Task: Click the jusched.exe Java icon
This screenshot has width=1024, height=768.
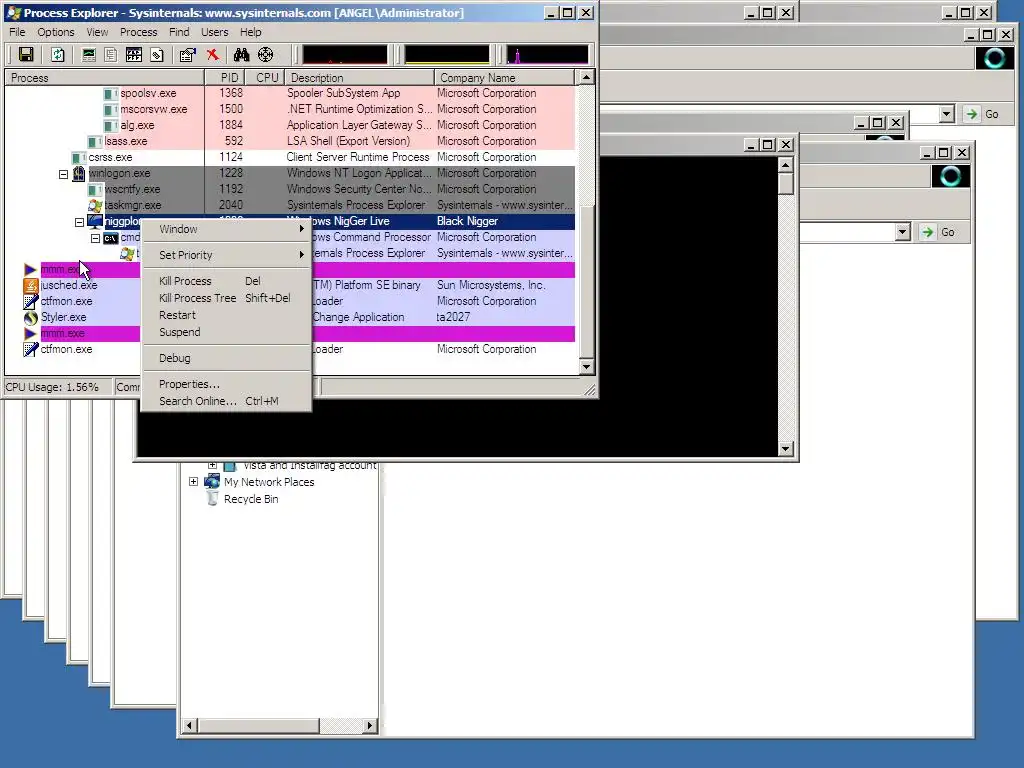Action: (31, 285)
